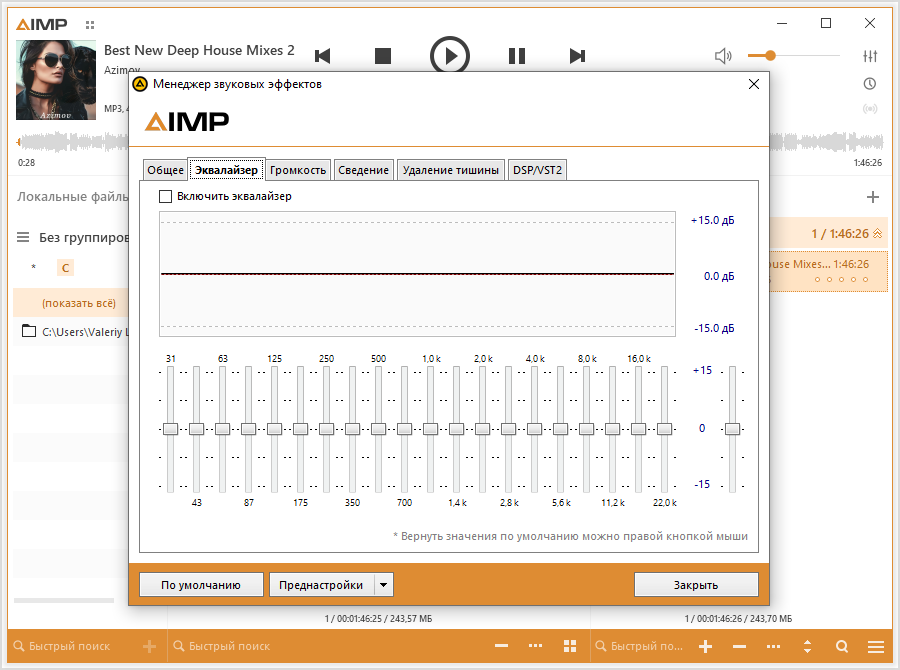Switch to the Сведение tab
This screenshot has width=900, height=670.
pyautogui.click(x=363, y=170)
